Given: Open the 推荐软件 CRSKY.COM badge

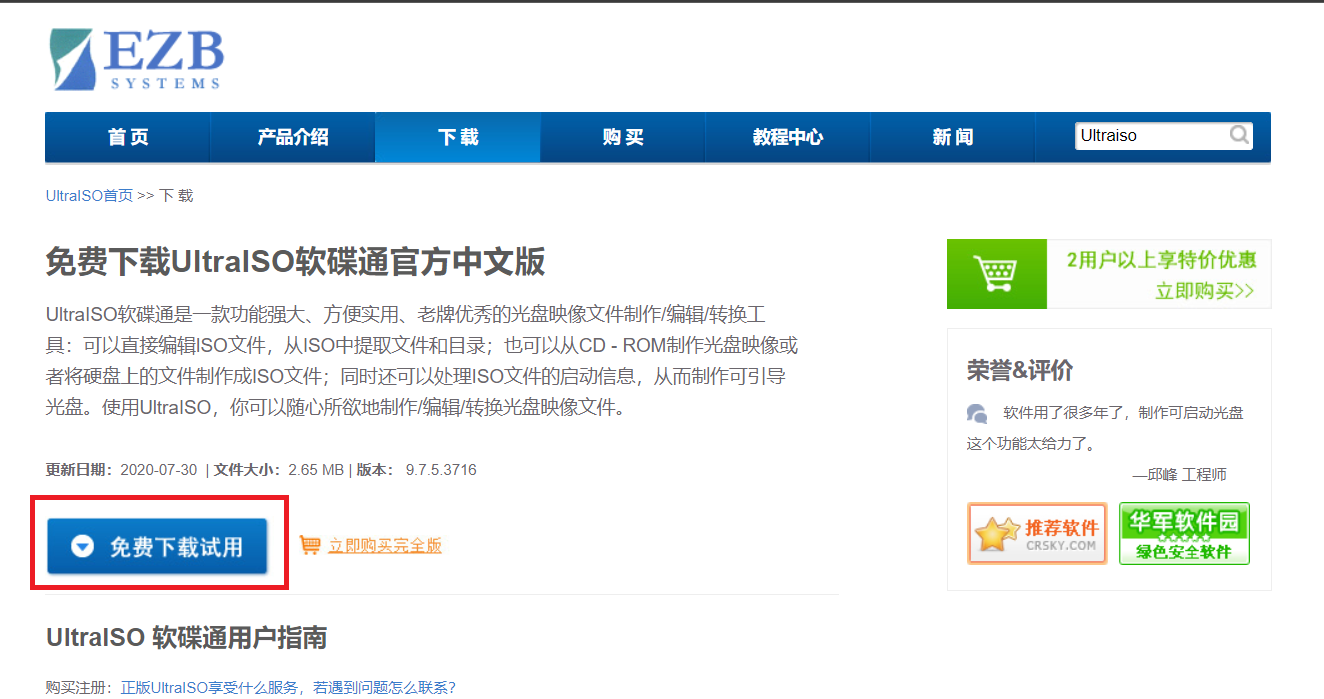Looking at the screenshot, I should (x=1037, y=533).
